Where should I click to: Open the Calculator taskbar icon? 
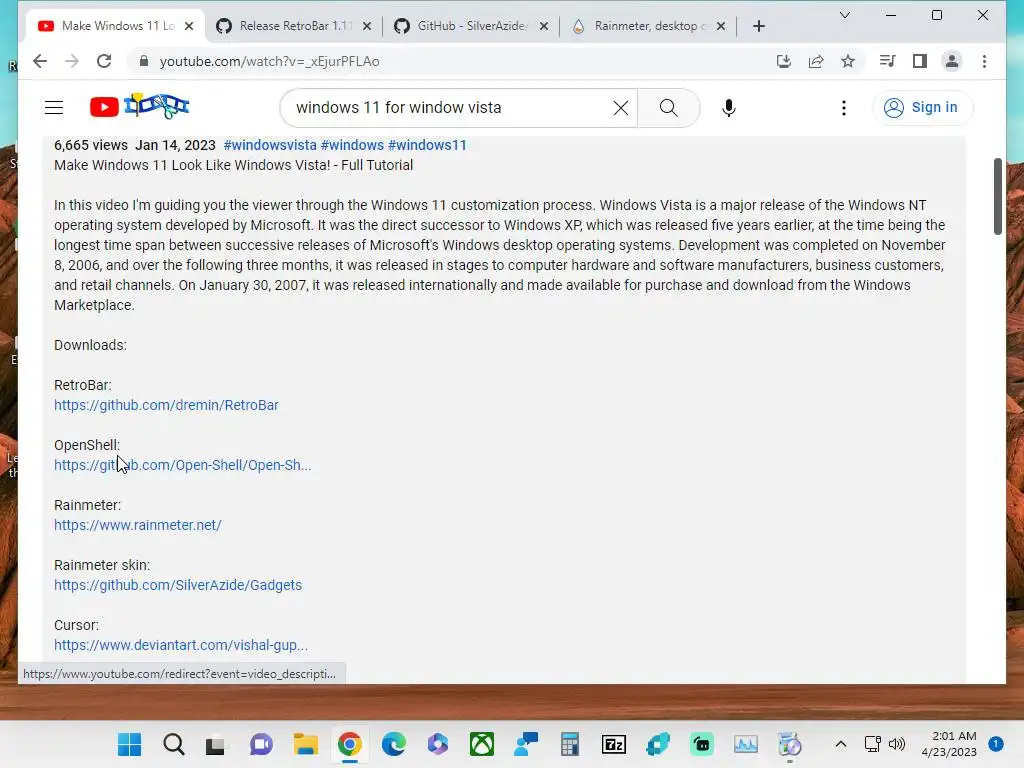coord(569,744)
